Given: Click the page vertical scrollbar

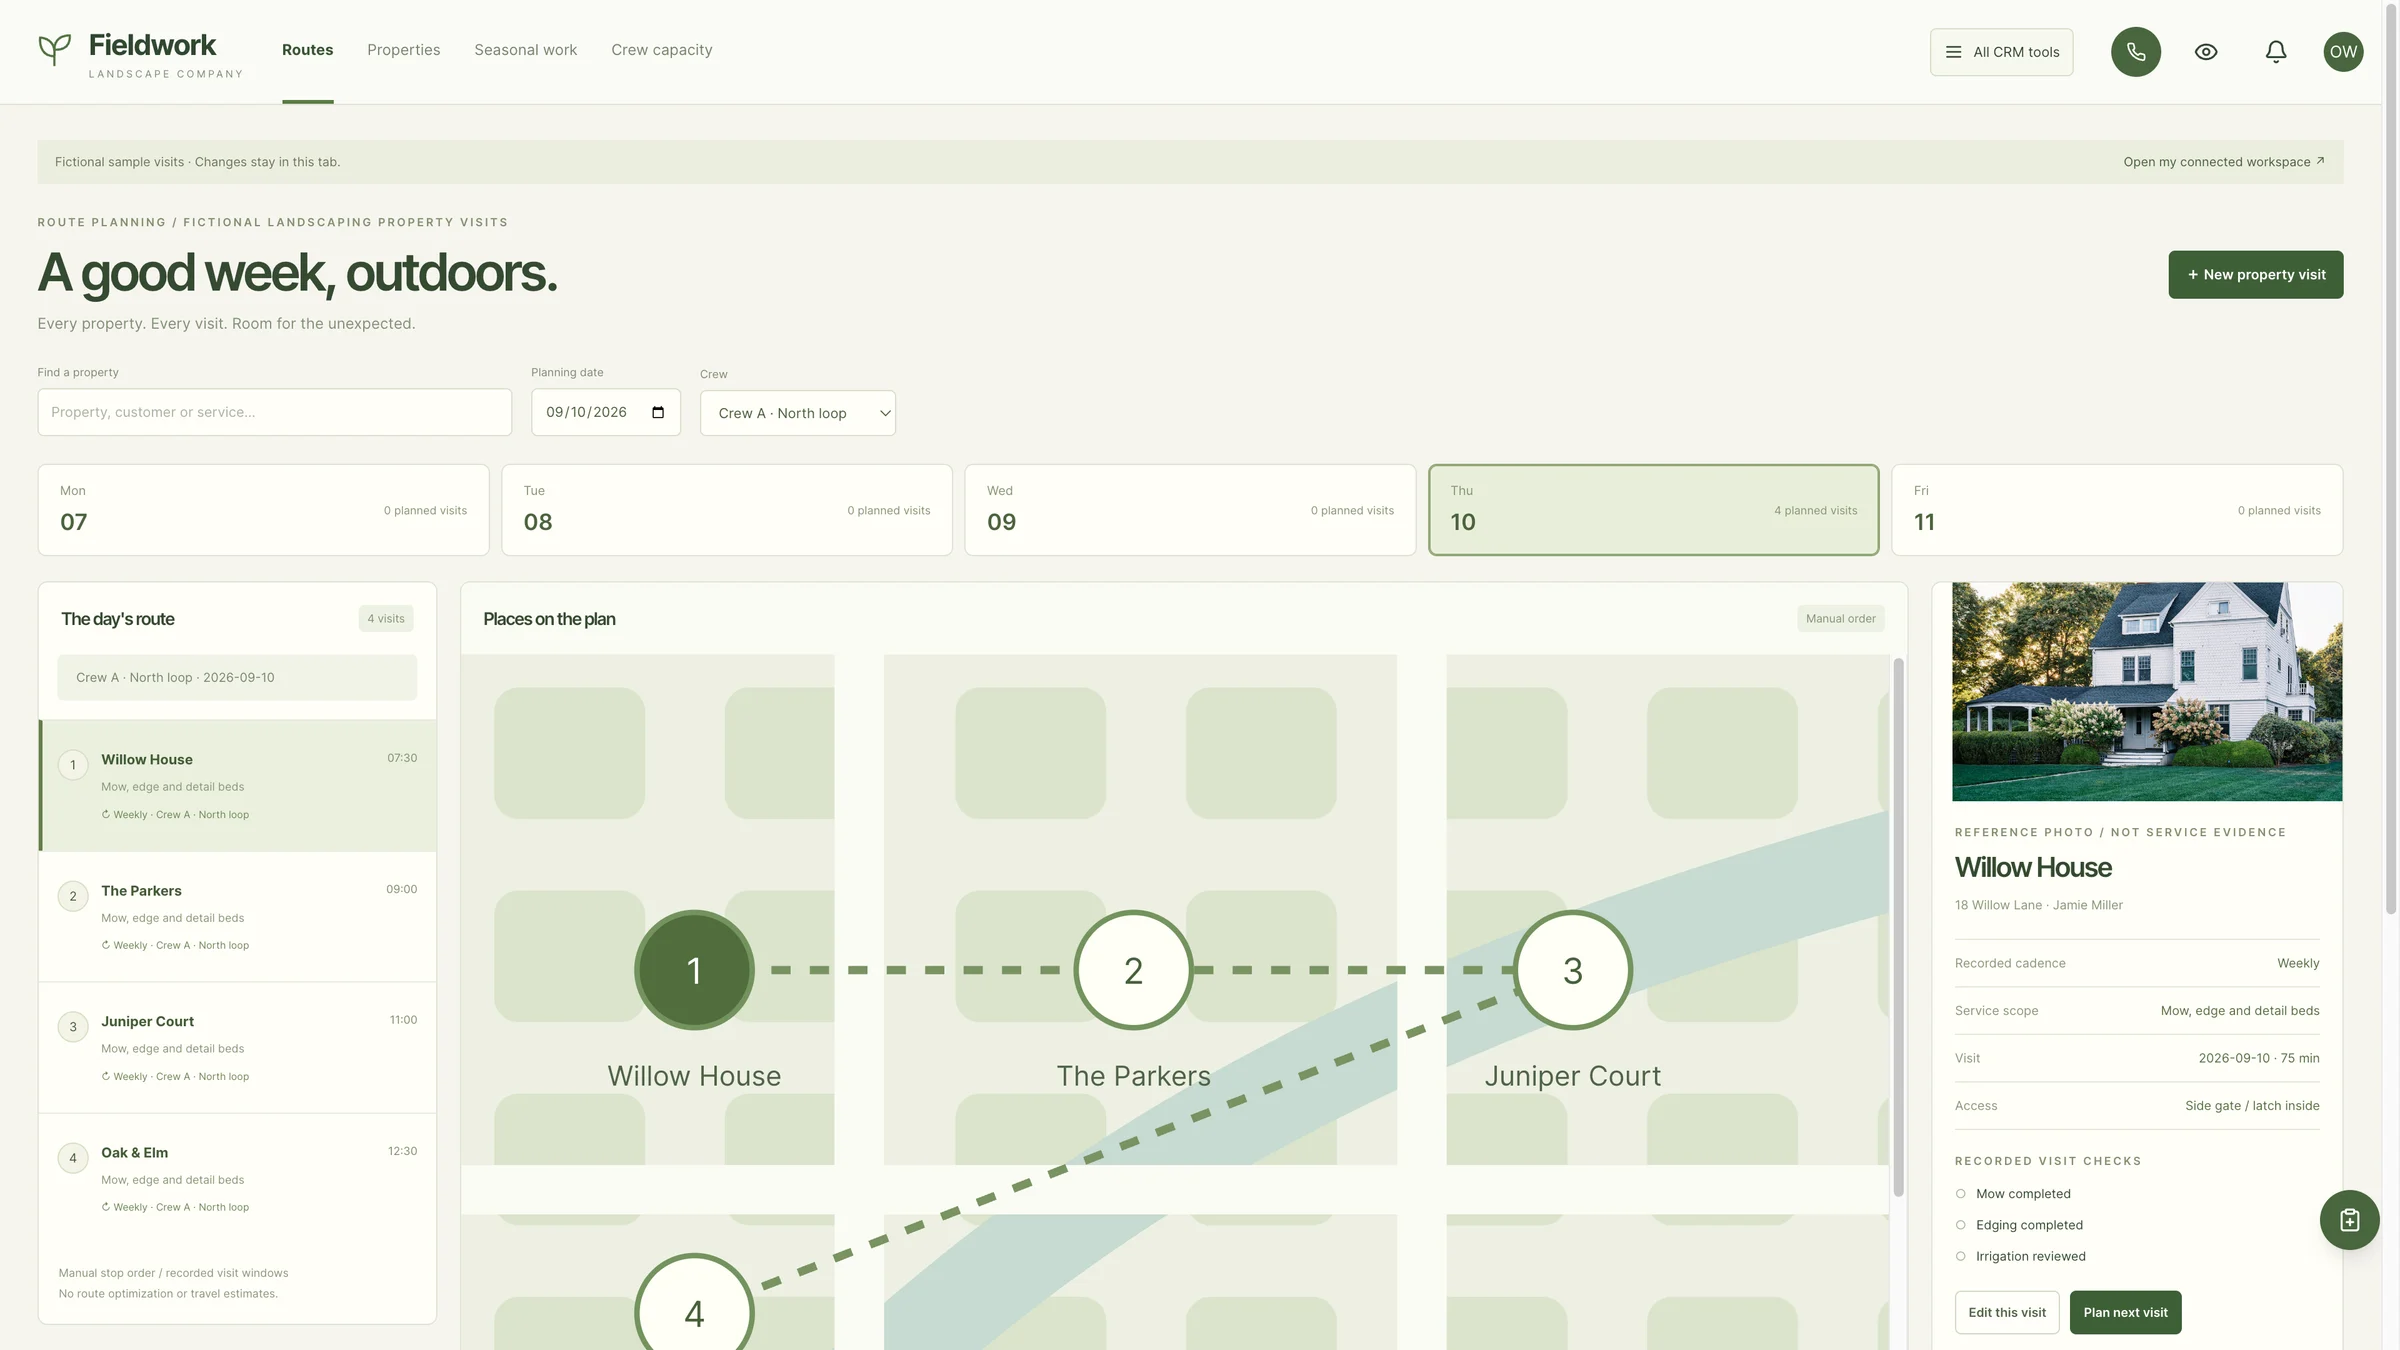Looking at the screenshot, I should click(x=2391, y=458).
